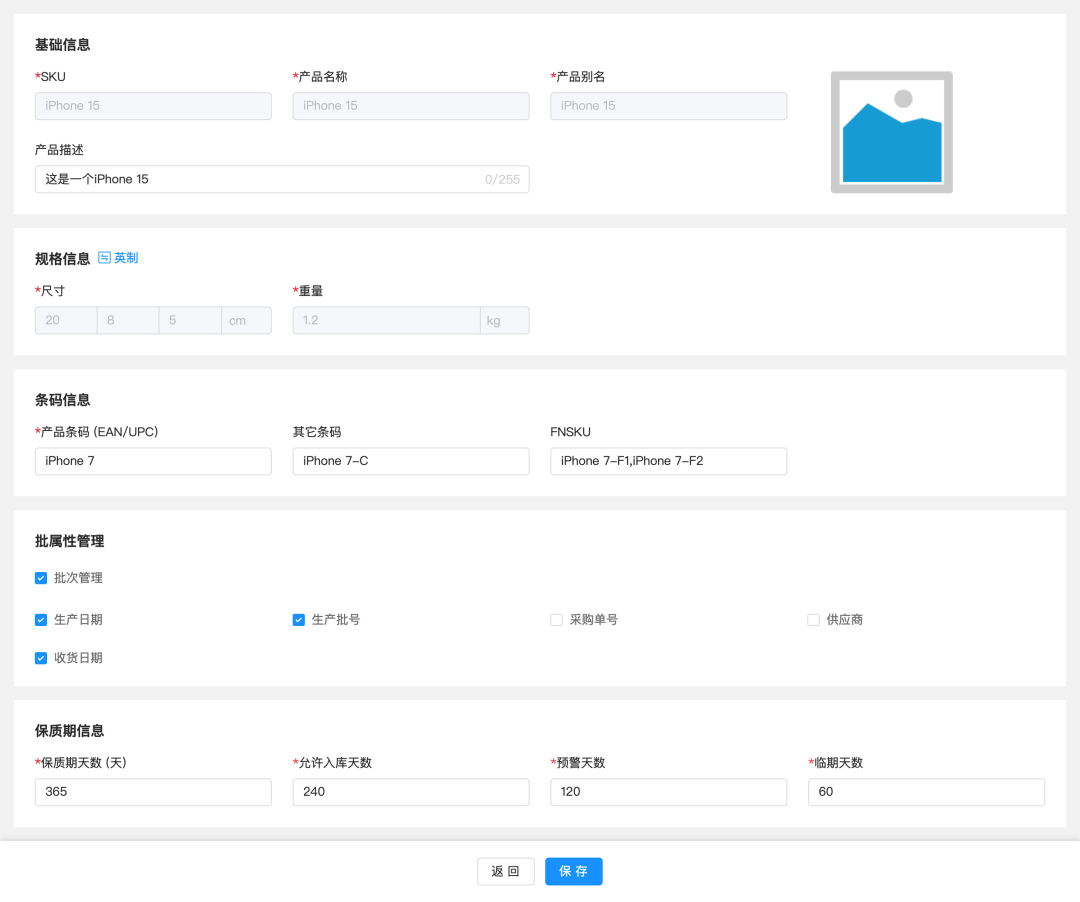
Task: Click the size field showing 20
Action: [x=66, y=320]
